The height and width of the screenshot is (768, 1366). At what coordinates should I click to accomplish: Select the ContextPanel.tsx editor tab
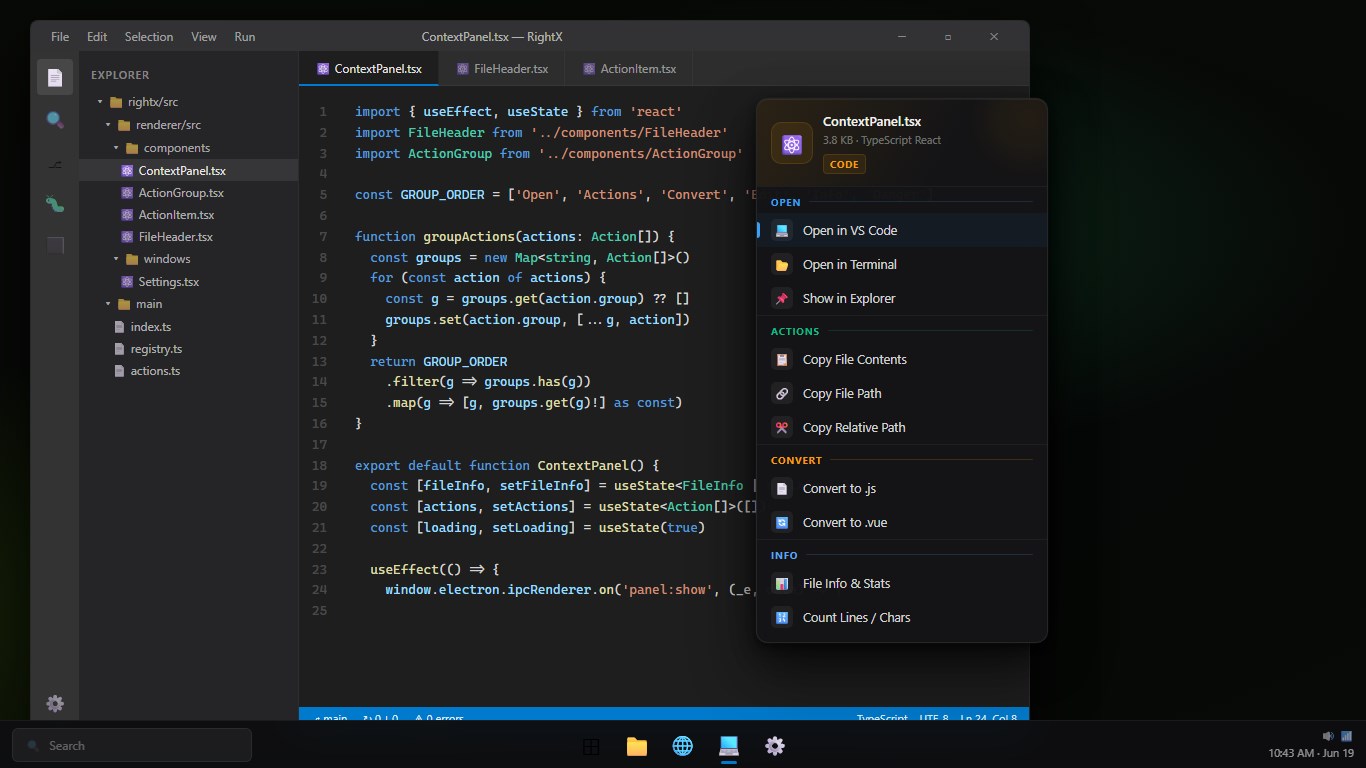(x=369, y=69)
